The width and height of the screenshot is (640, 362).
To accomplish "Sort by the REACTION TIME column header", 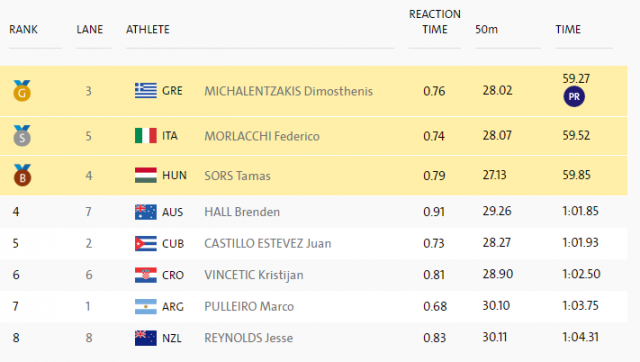I will pyautogui.click(x=435, y=22).
